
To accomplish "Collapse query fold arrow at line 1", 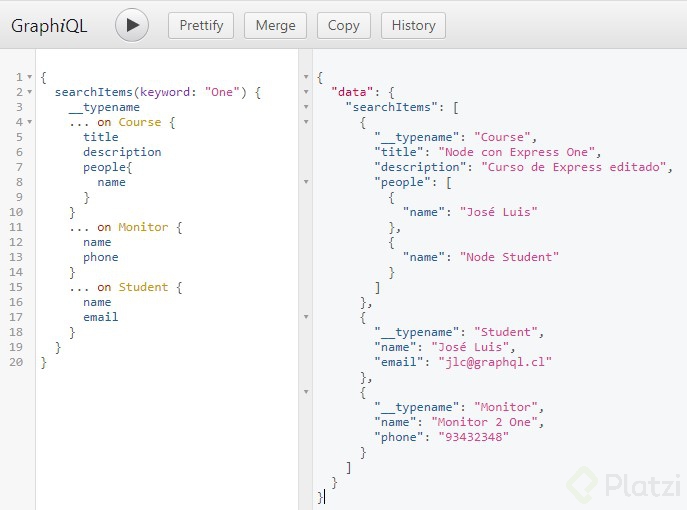I will click(x=29, y=77).
